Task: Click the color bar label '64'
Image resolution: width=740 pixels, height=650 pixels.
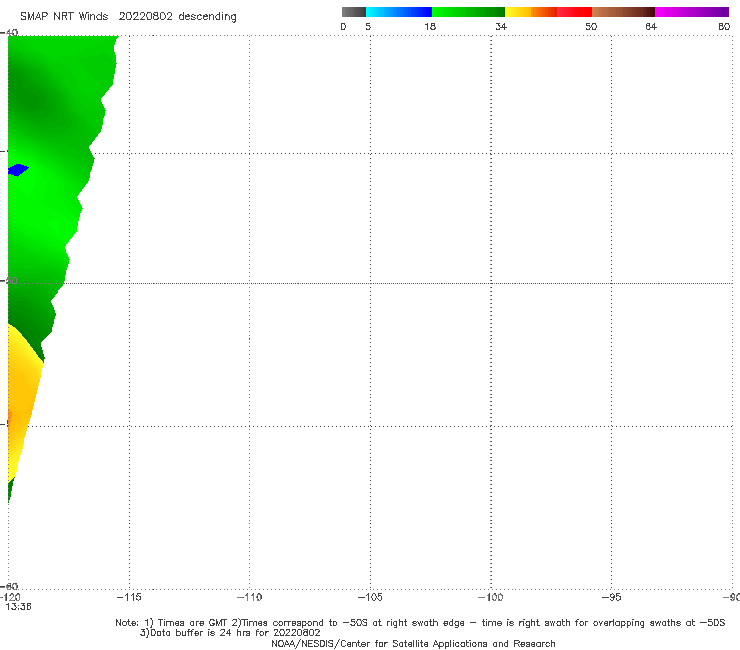Action: (651, 27)
